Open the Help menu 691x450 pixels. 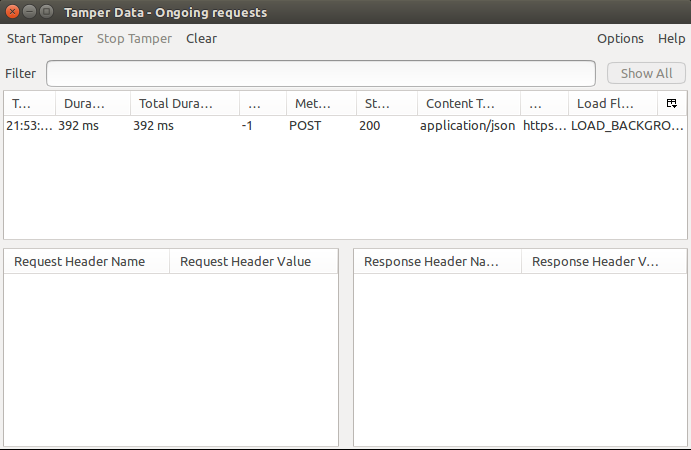click(671, 39)
